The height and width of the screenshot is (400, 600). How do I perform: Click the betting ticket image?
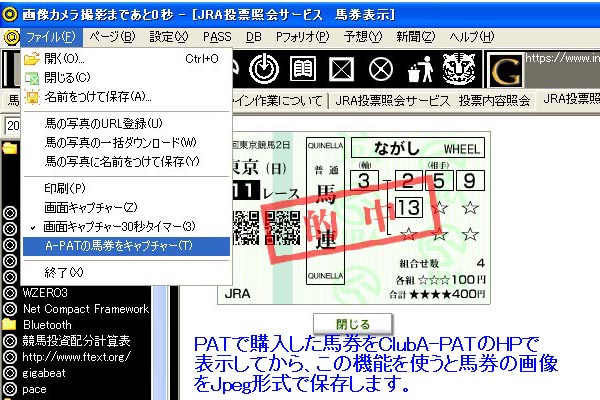point(354,218)
